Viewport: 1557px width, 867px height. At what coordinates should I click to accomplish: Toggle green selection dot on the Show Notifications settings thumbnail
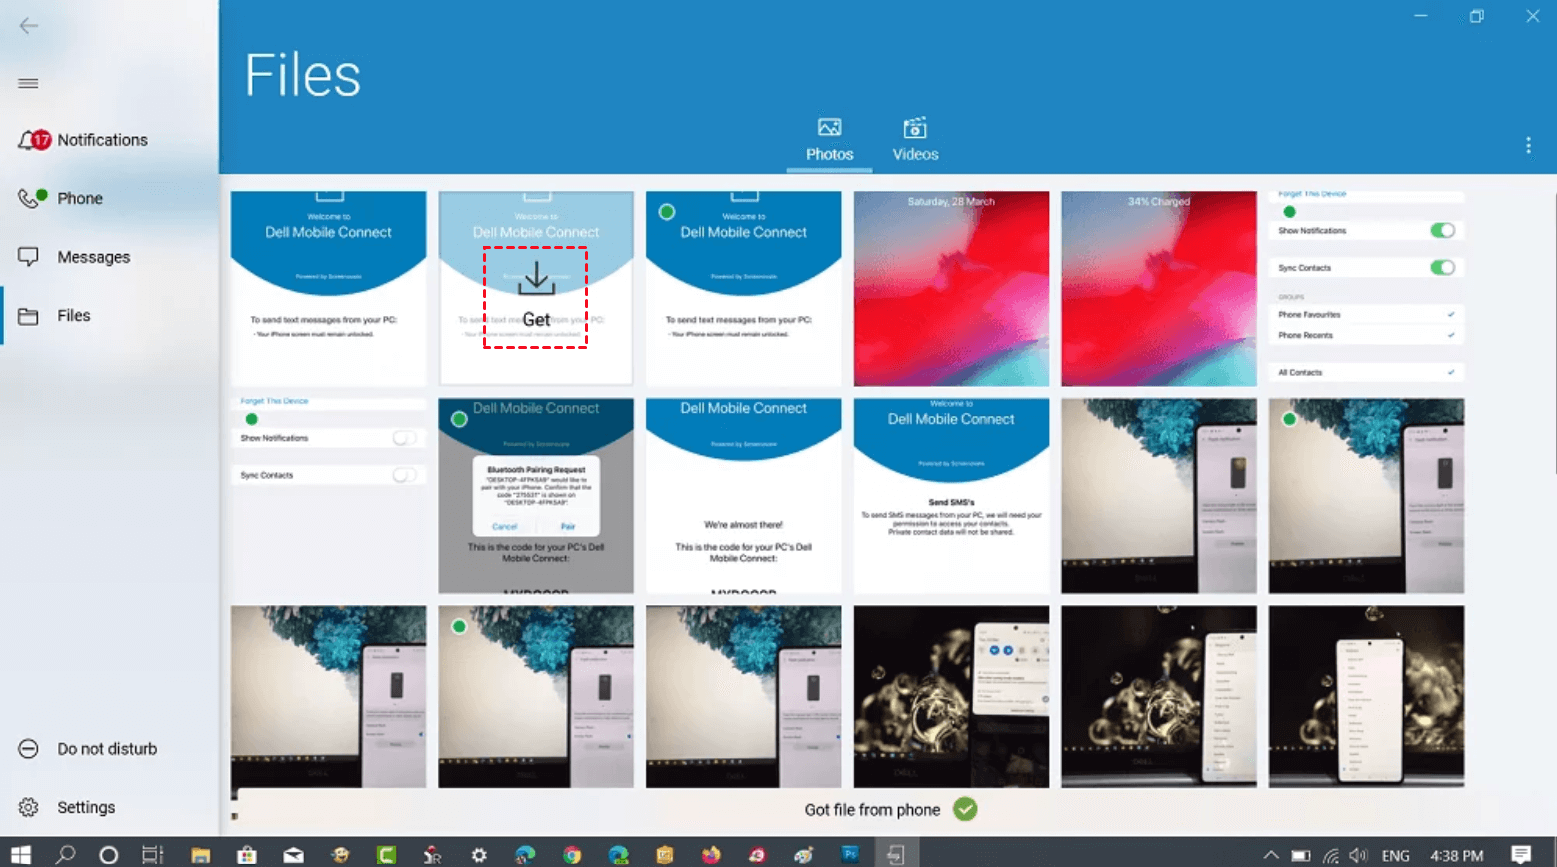pos(1289,212)
